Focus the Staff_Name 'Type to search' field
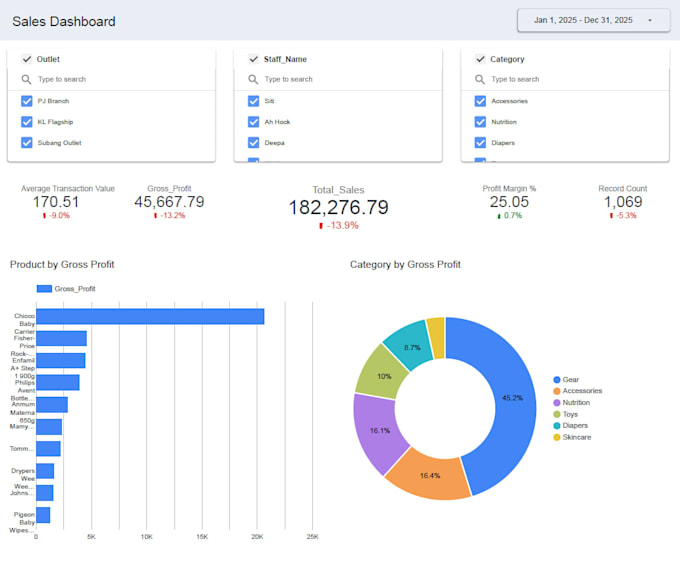 coord(338,79)
